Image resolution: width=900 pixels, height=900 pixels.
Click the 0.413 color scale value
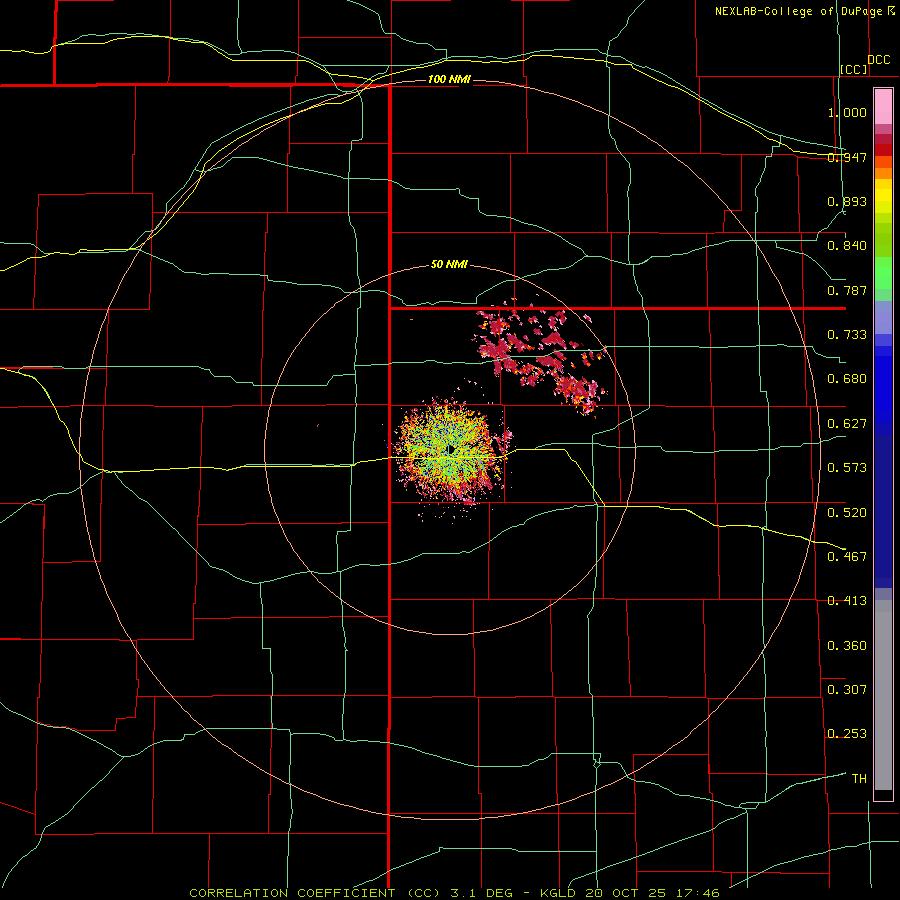click(x=847, y=601)
